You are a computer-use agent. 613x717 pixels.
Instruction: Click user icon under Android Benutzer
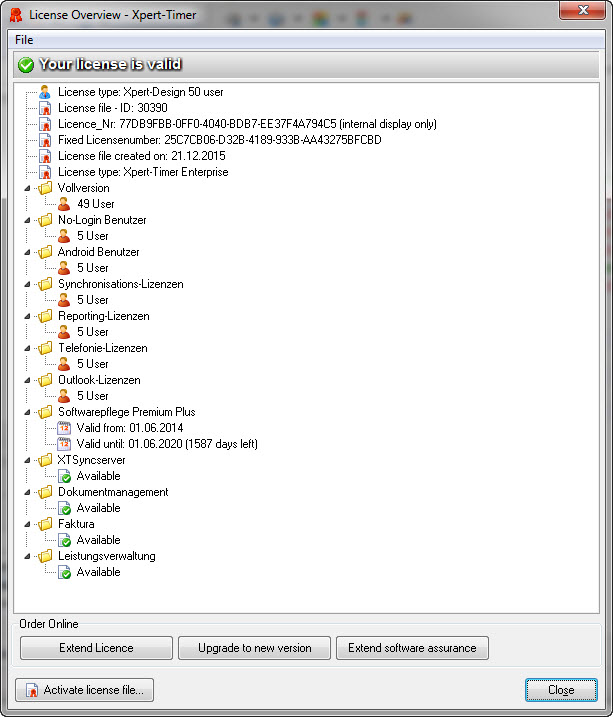(64, 268)
